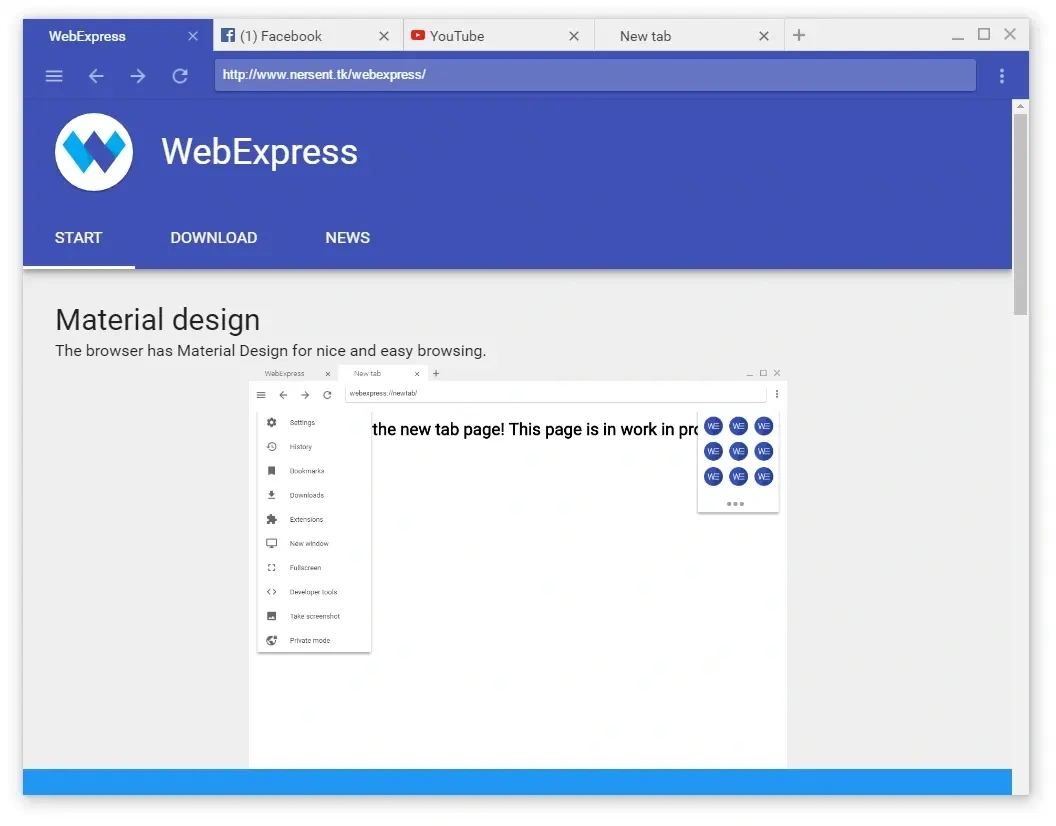Image resolution: width=1056 pixels, height=826 pixels.
Task: Click the address bar URL field
Action: pyautogui.click(x=595, y=75)
